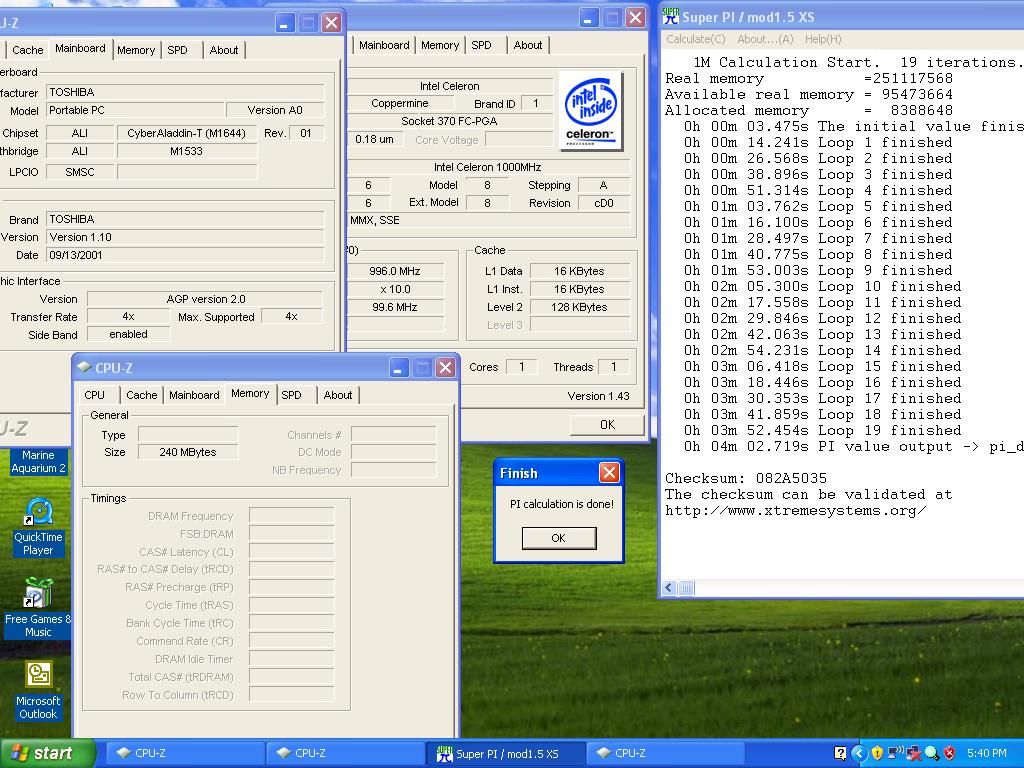Viewport: 1024px width, 768px height.
Task: Open About tab in top-left CPU-Z window
Action: pos(223,50)
